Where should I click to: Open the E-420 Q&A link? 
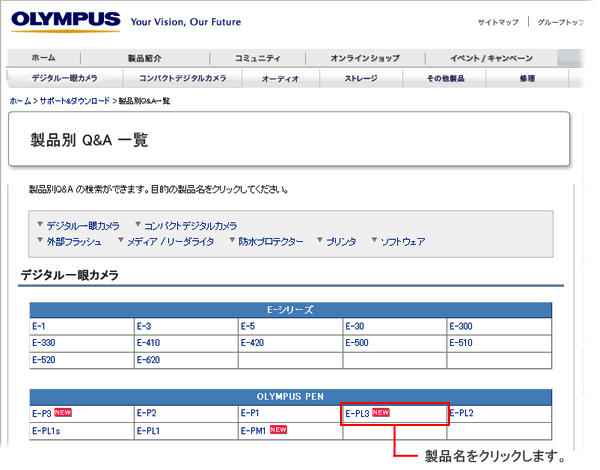tap(252, 343)
